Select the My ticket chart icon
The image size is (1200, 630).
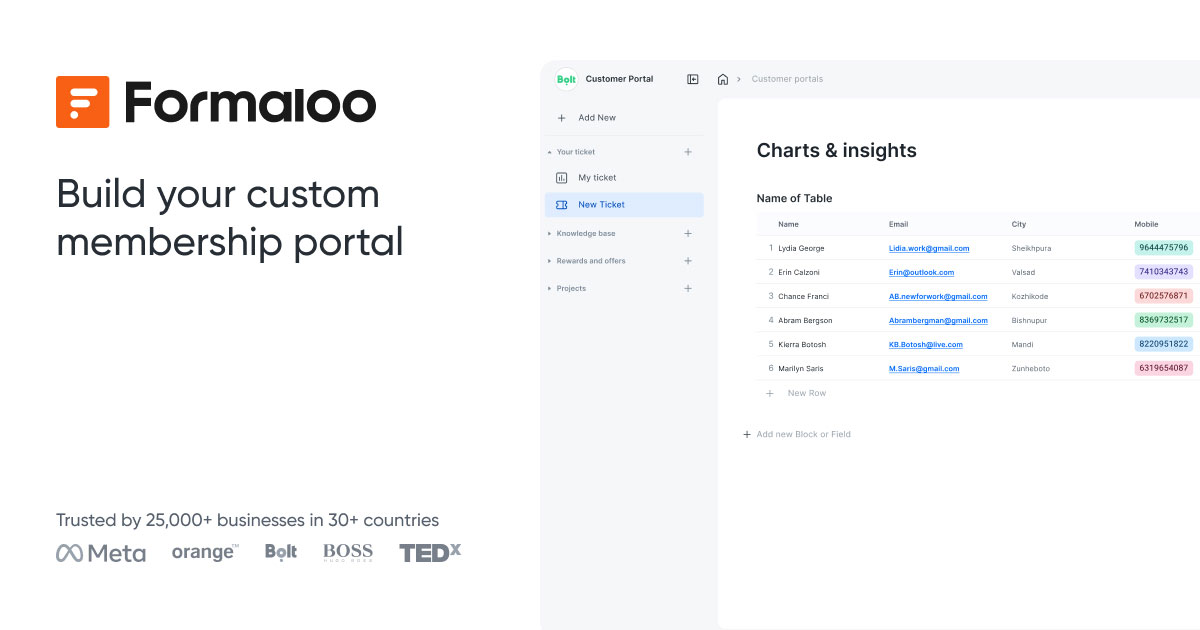click(562, 177)
